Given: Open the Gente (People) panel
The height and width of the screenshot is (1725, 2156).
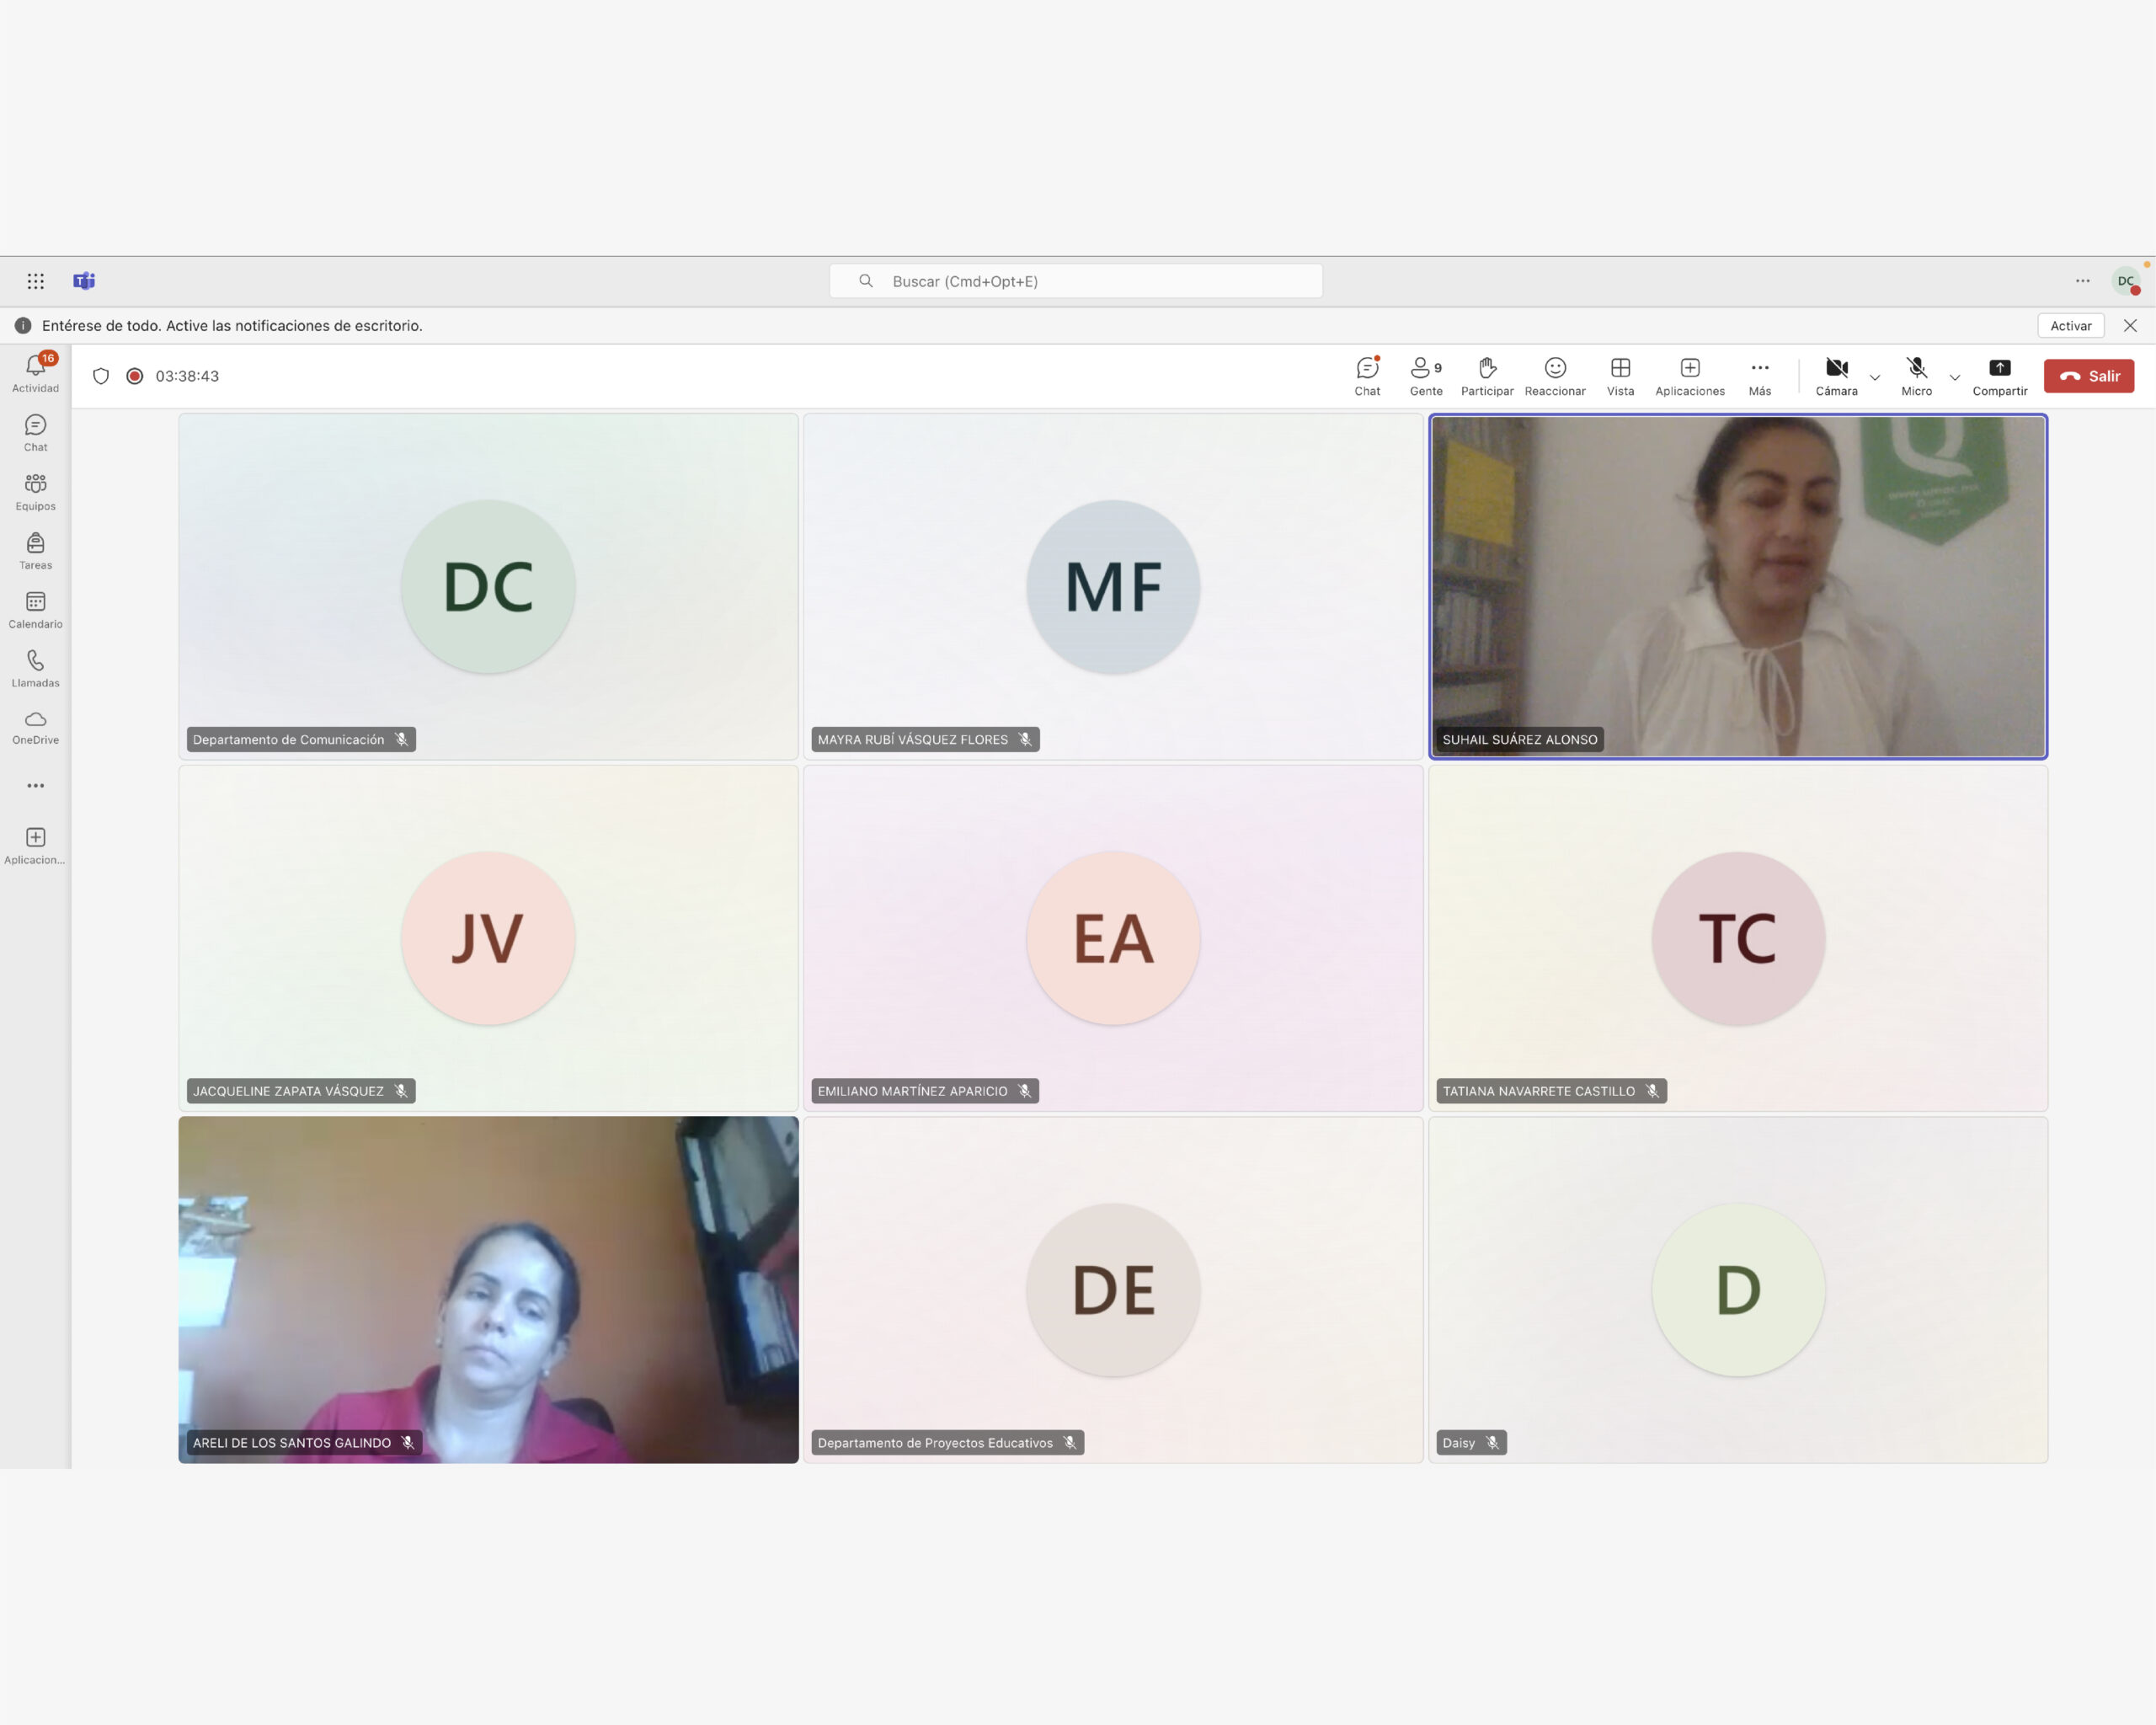Looking at the screenshot, I should (1426, 375).
